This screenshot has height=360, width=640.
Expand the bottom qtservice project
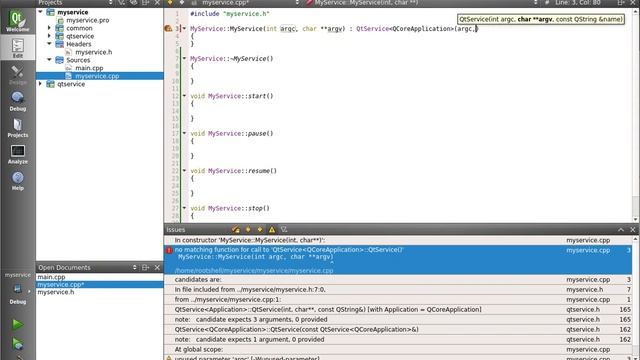point(40,84)
